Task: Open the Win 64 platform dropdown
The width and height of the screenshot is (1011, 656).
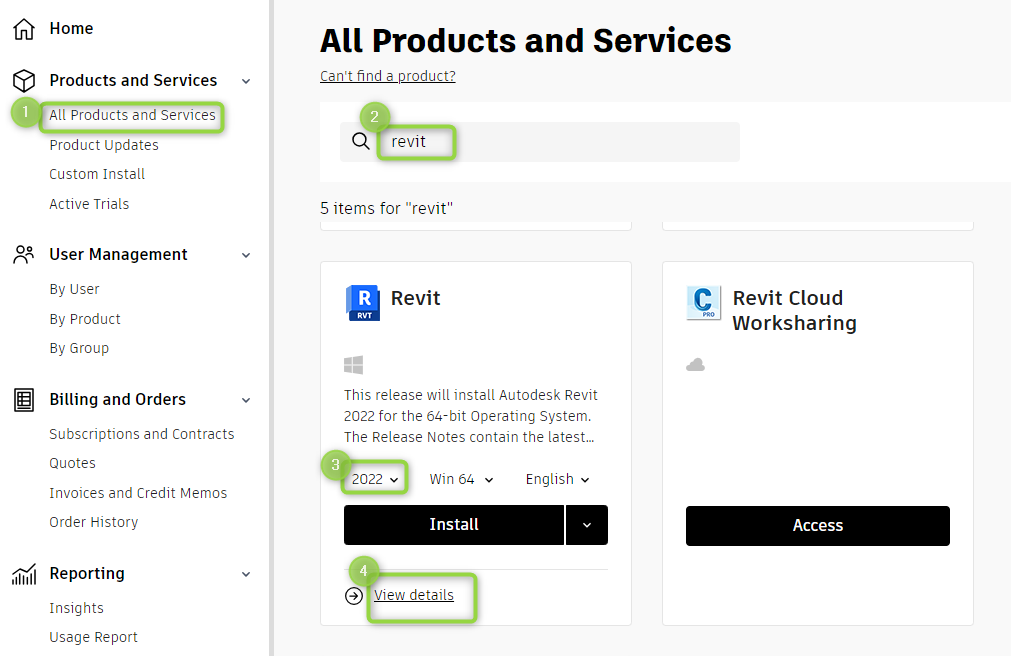Action: 460,478
